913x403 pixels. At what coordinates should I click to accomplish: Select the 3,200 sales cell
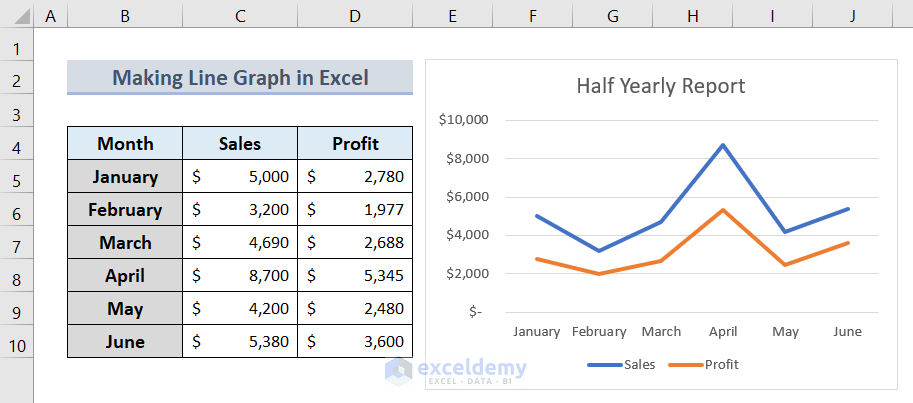(240, 209)
